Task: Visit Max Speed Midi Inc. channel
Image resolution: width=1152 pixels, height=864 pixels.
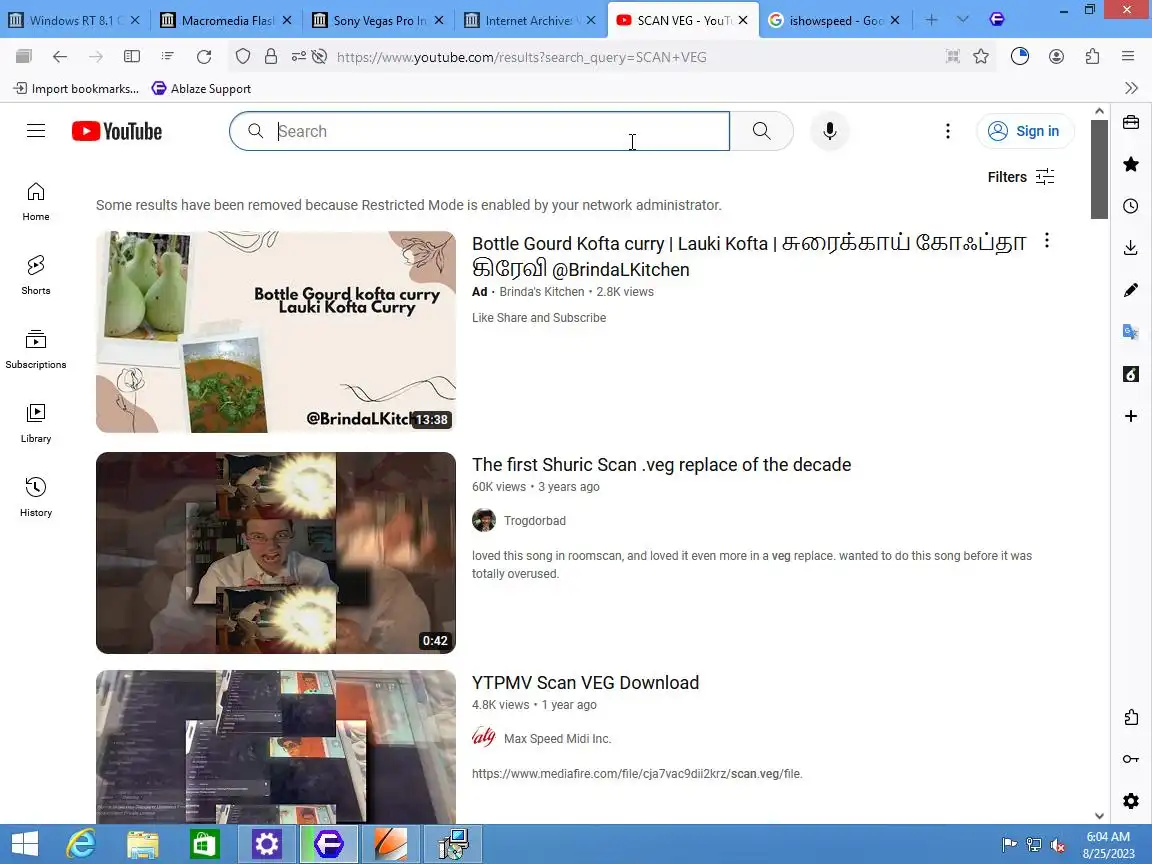Action: pyautogui.click(x=557, y=738)
